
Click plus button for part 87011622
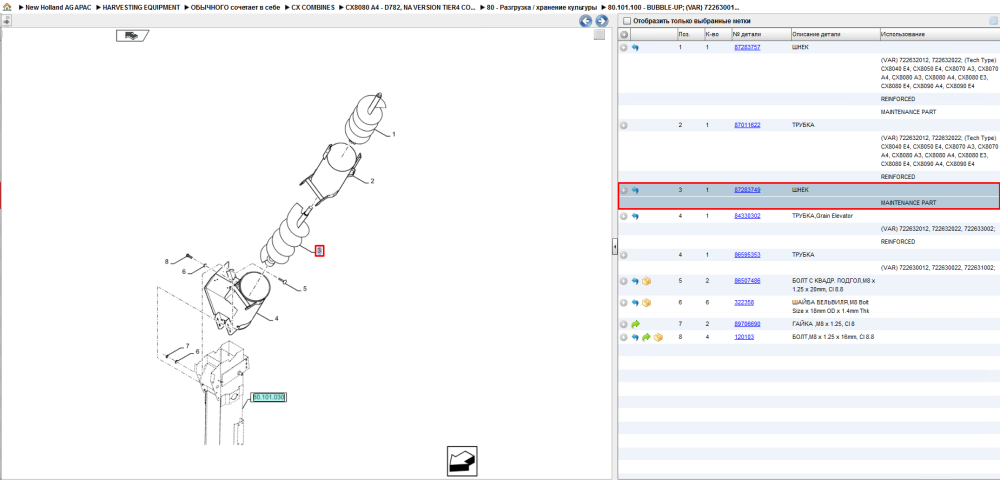pyautogui.click(x=624, y=126)
